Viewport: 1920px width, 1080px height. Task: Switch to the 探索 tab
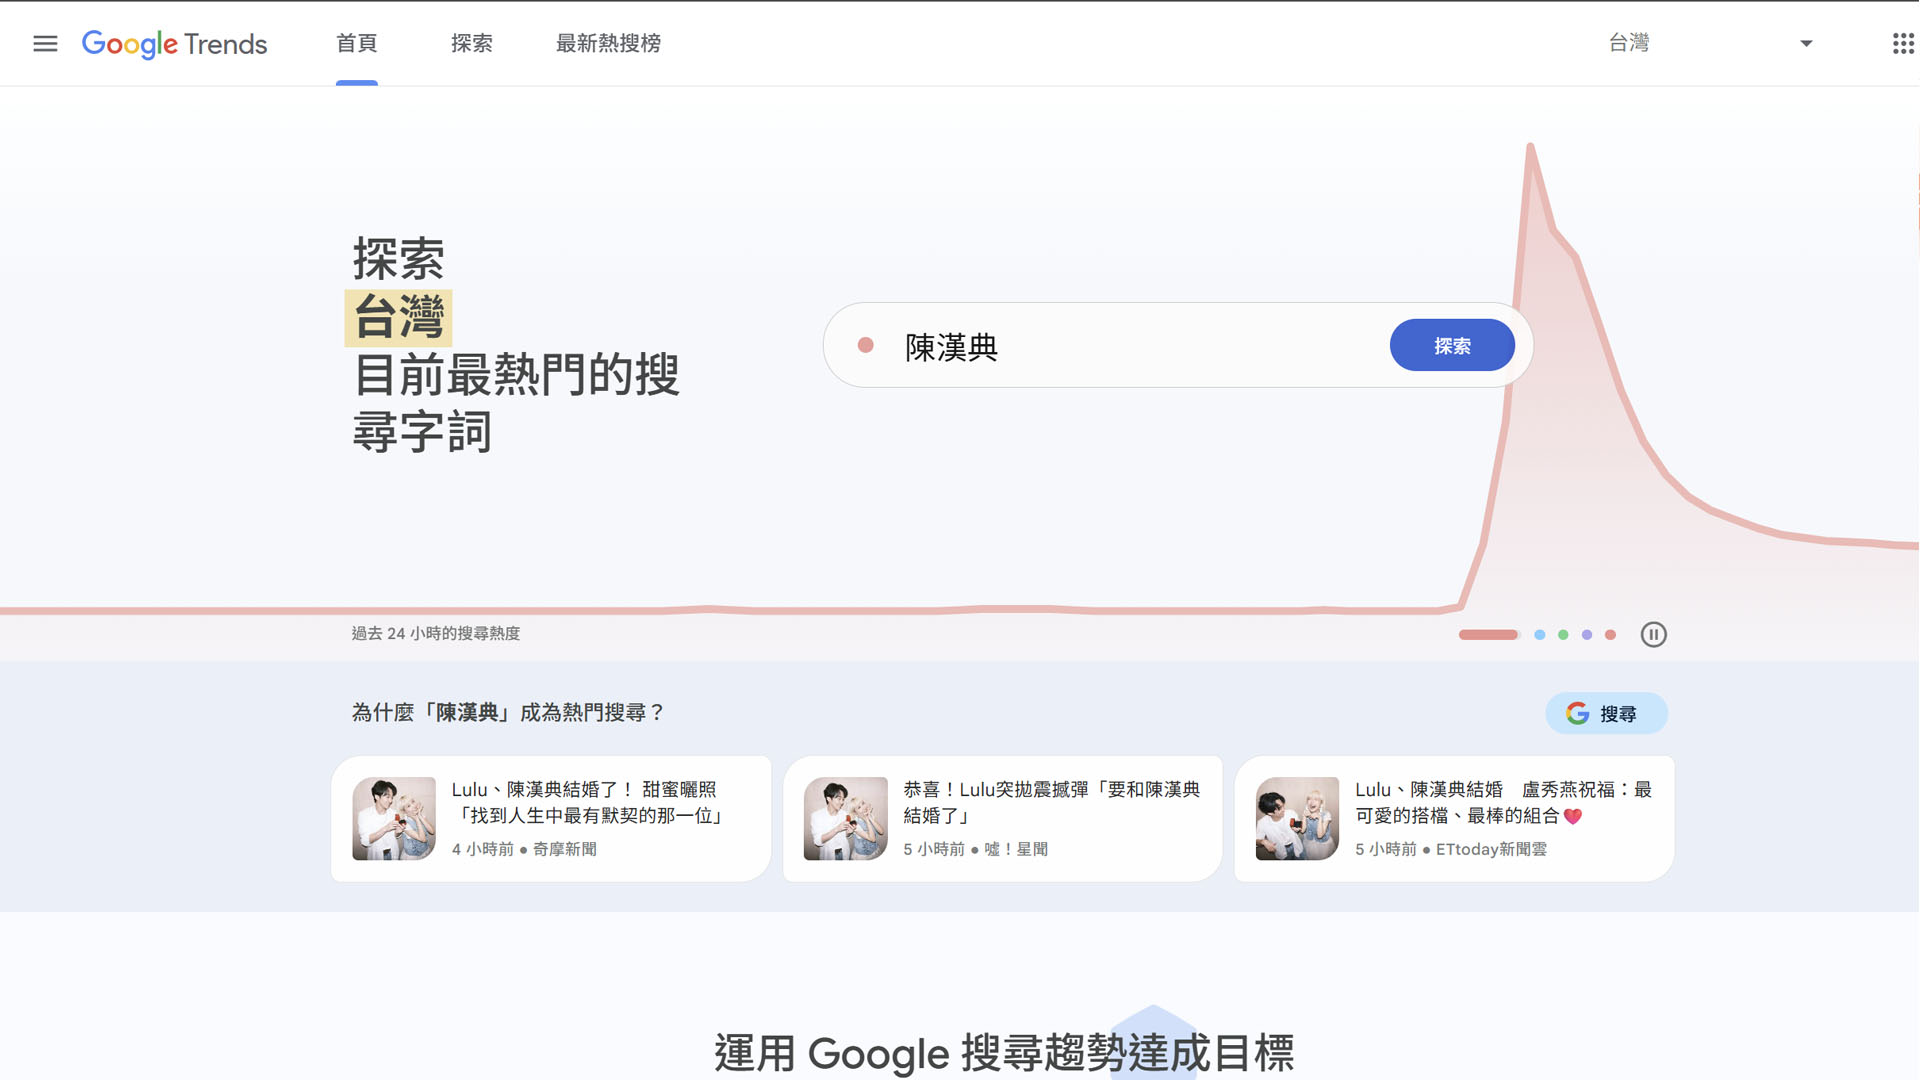coord(472,43)
